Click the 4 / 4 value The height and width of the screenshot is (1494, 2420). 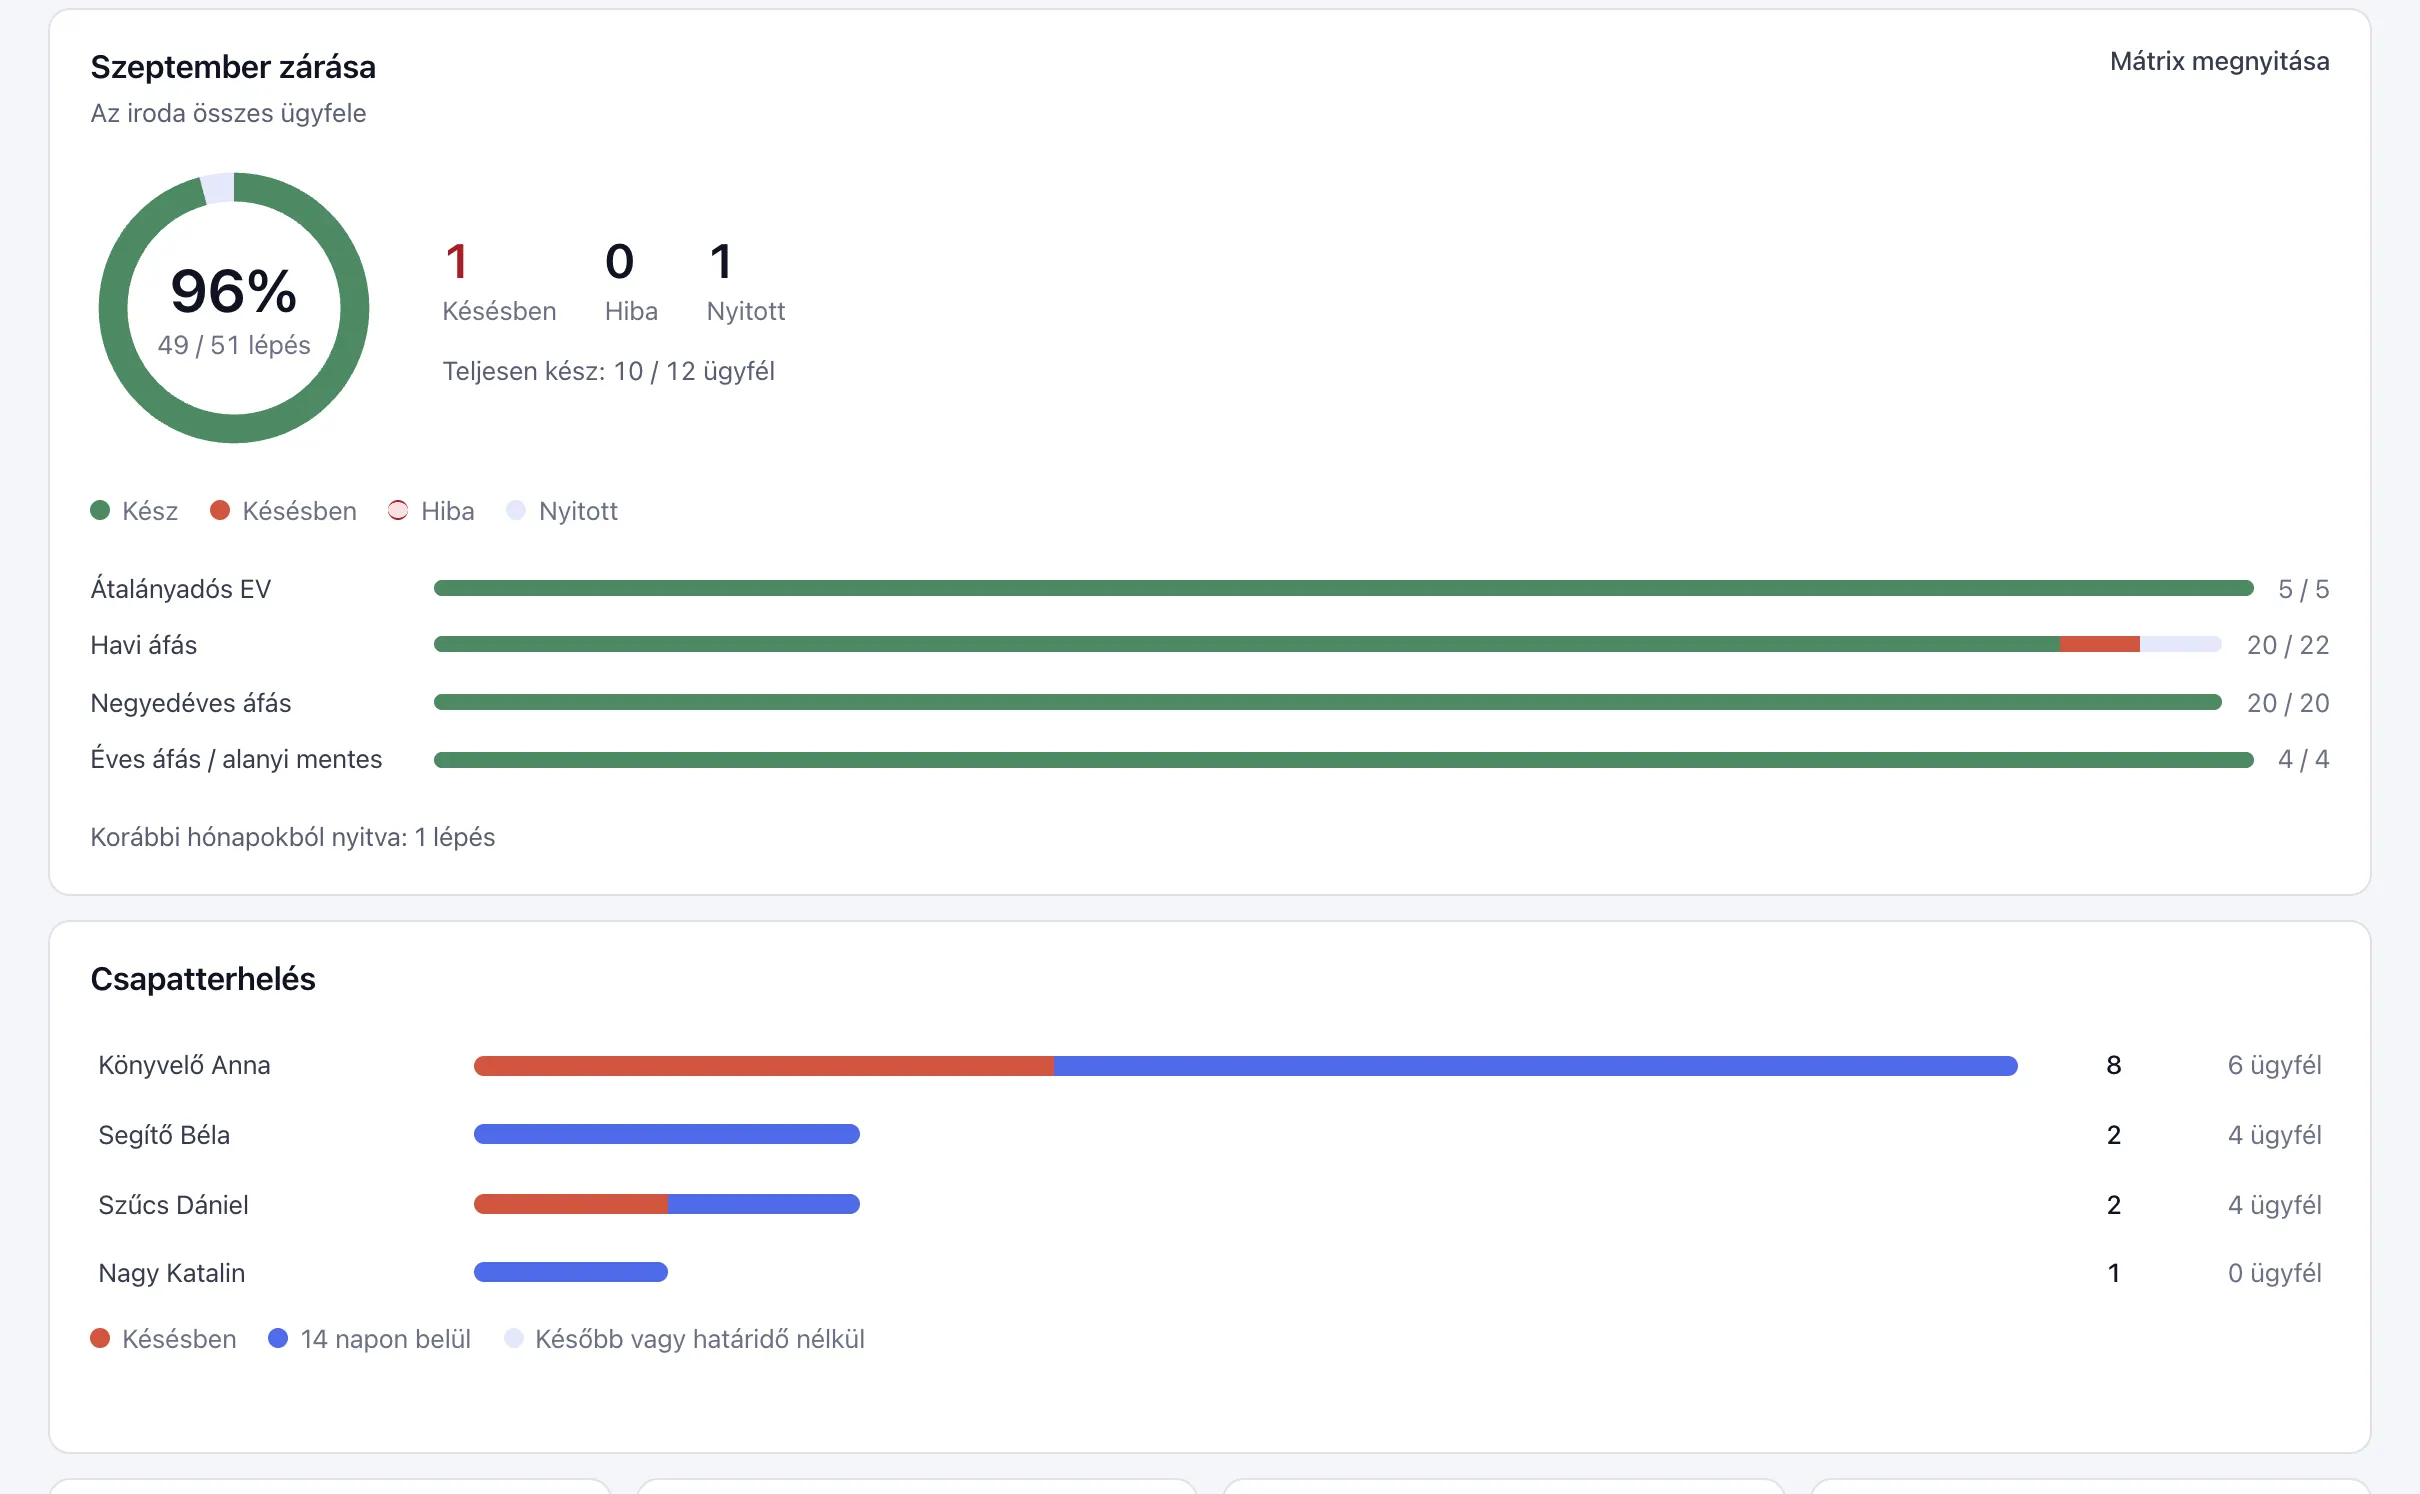click(2303, 759)
